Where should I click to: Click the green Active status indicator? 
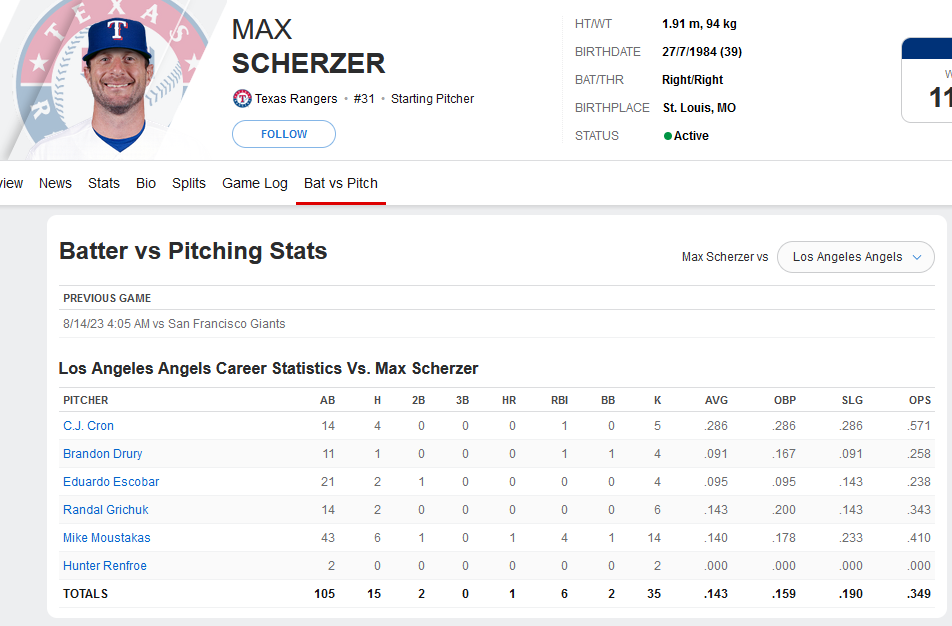pyautogui.click(x=667, y=136)
